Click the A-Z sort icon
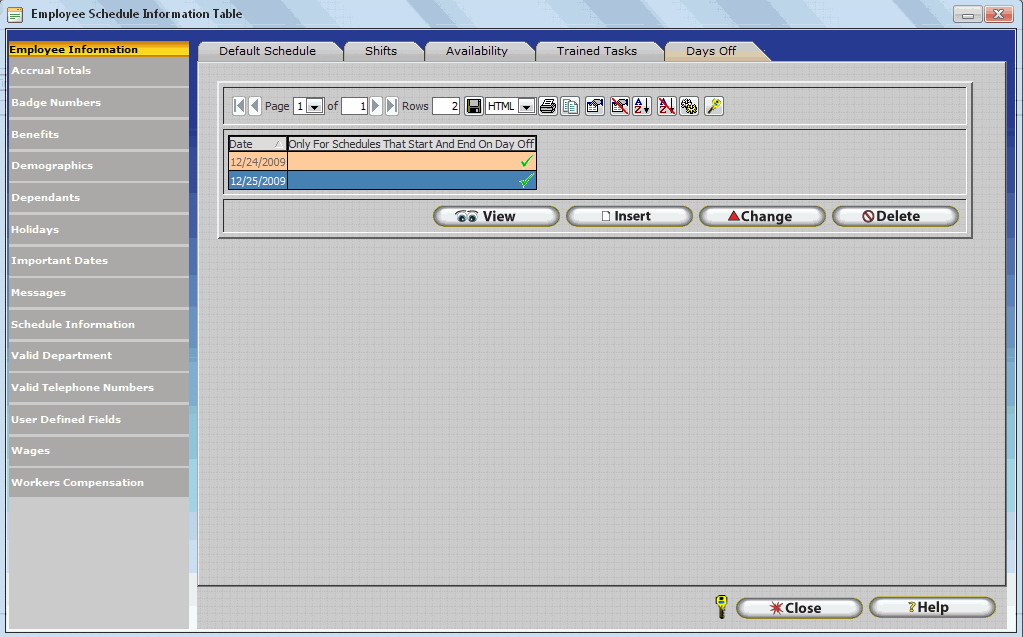This screenshot has width=1023, height=637. 642,106
